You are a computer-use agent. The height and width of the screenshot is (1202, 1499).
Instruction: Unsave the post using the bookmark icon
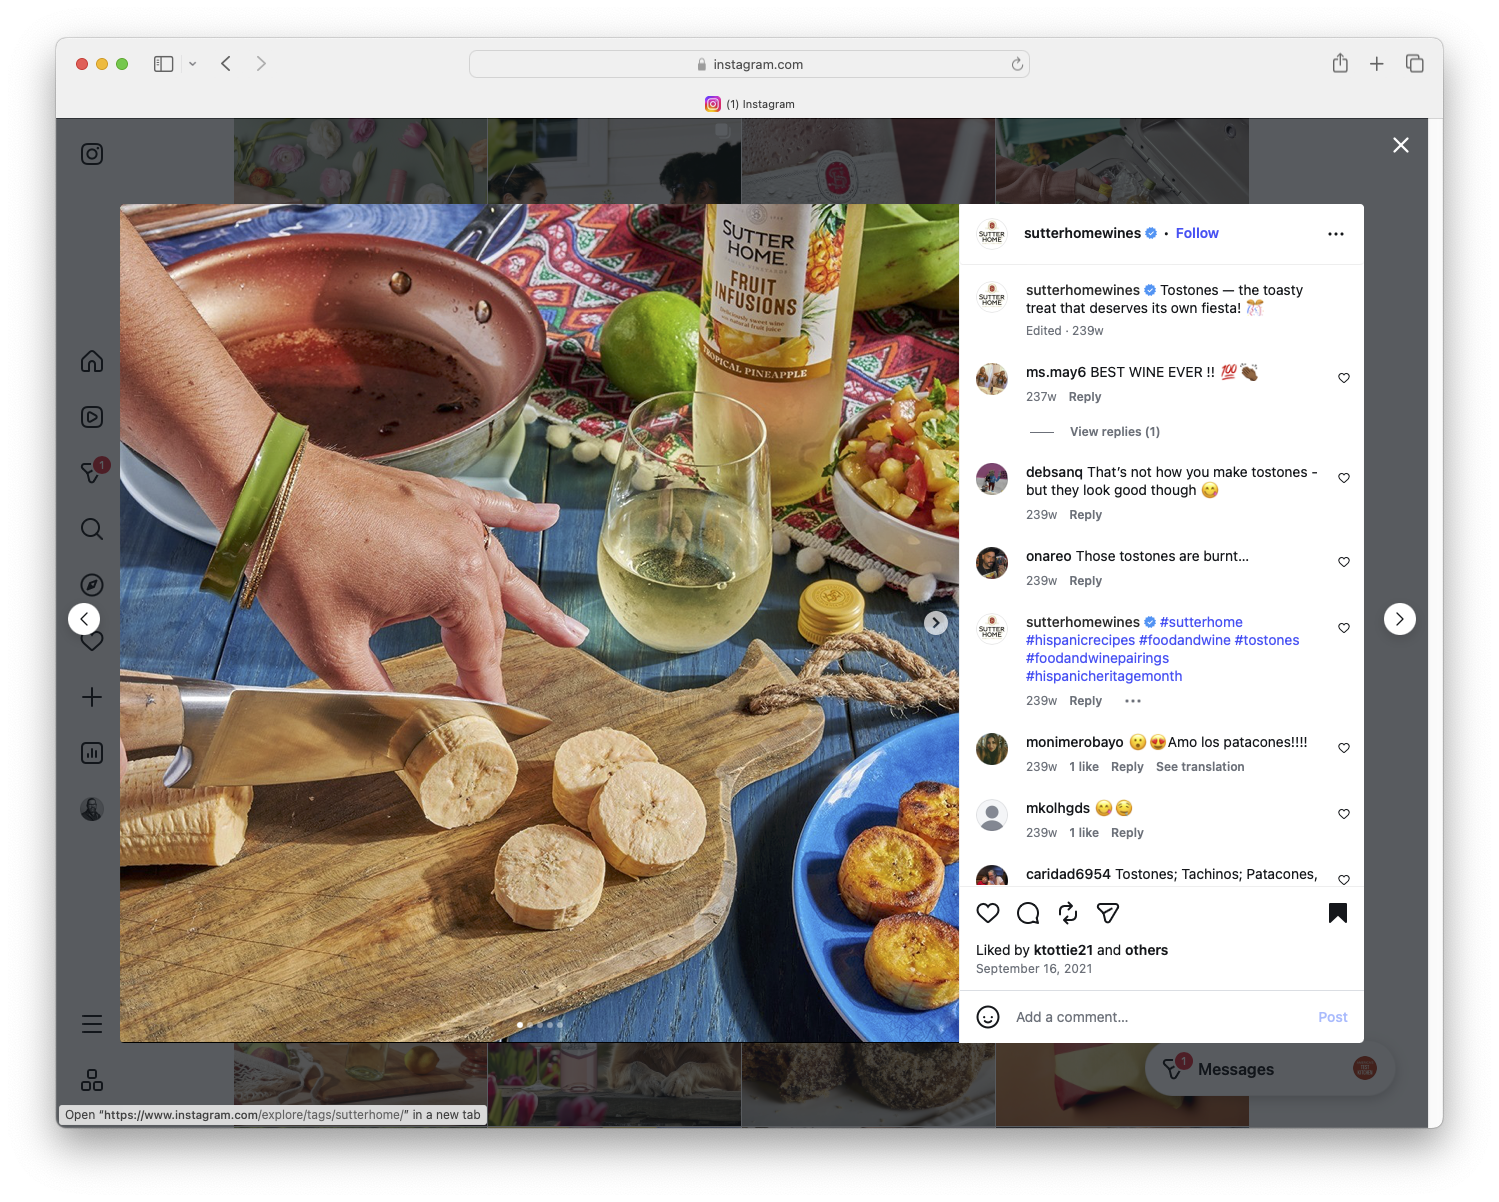click(1337, 913)
